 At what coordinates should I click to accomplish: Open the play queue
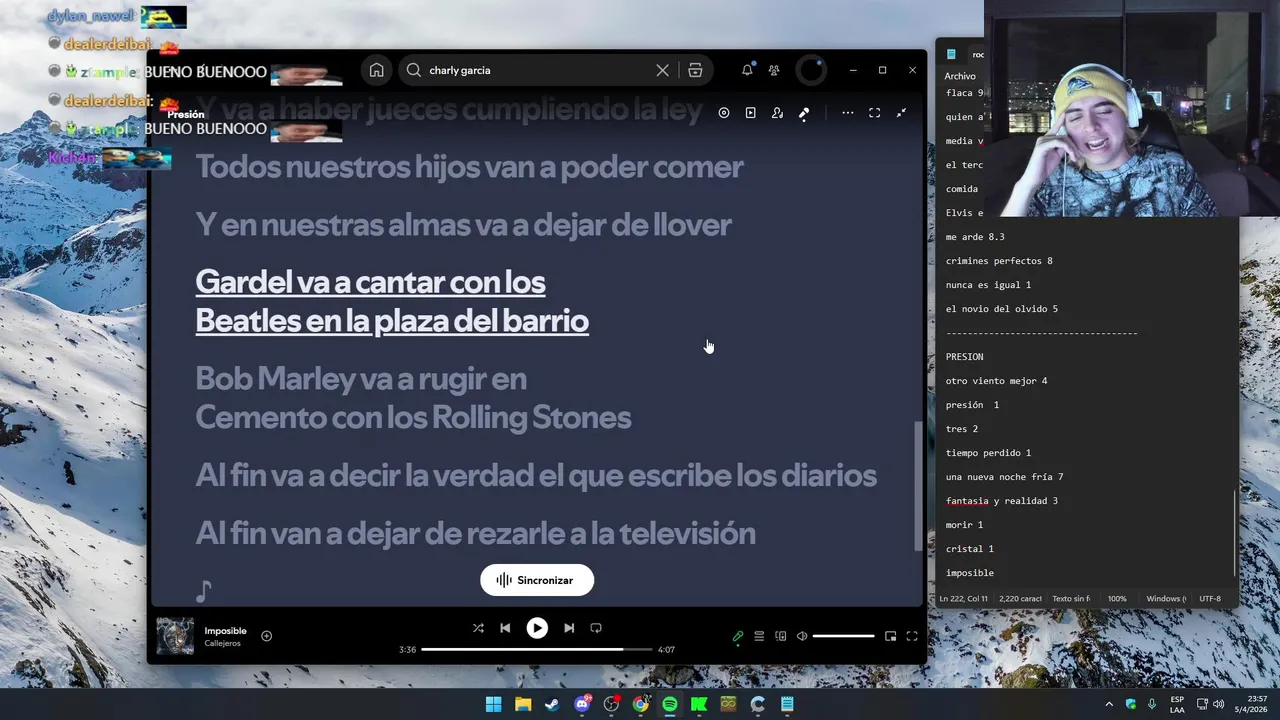click(x=759, y=636)
